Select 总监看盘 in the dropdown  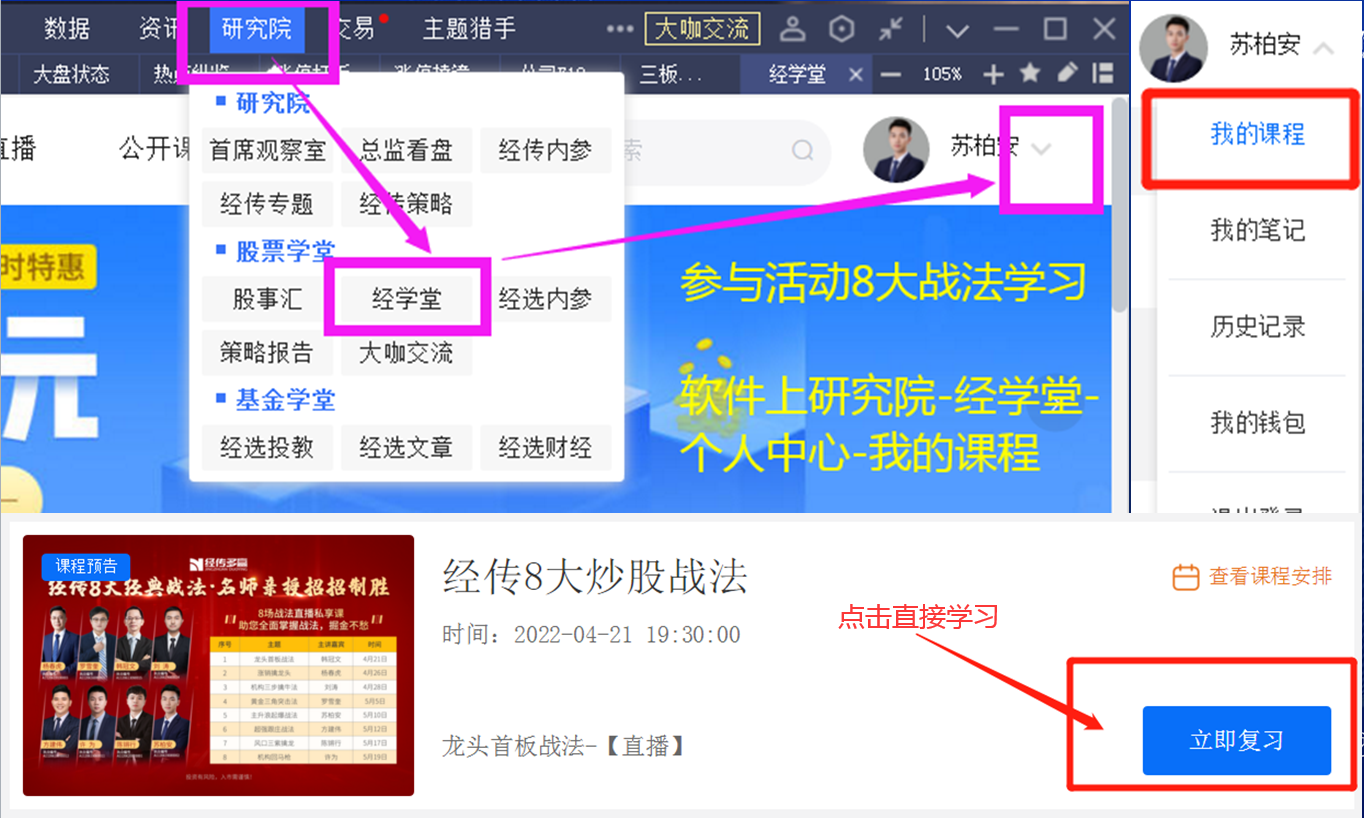pos(406,150)
